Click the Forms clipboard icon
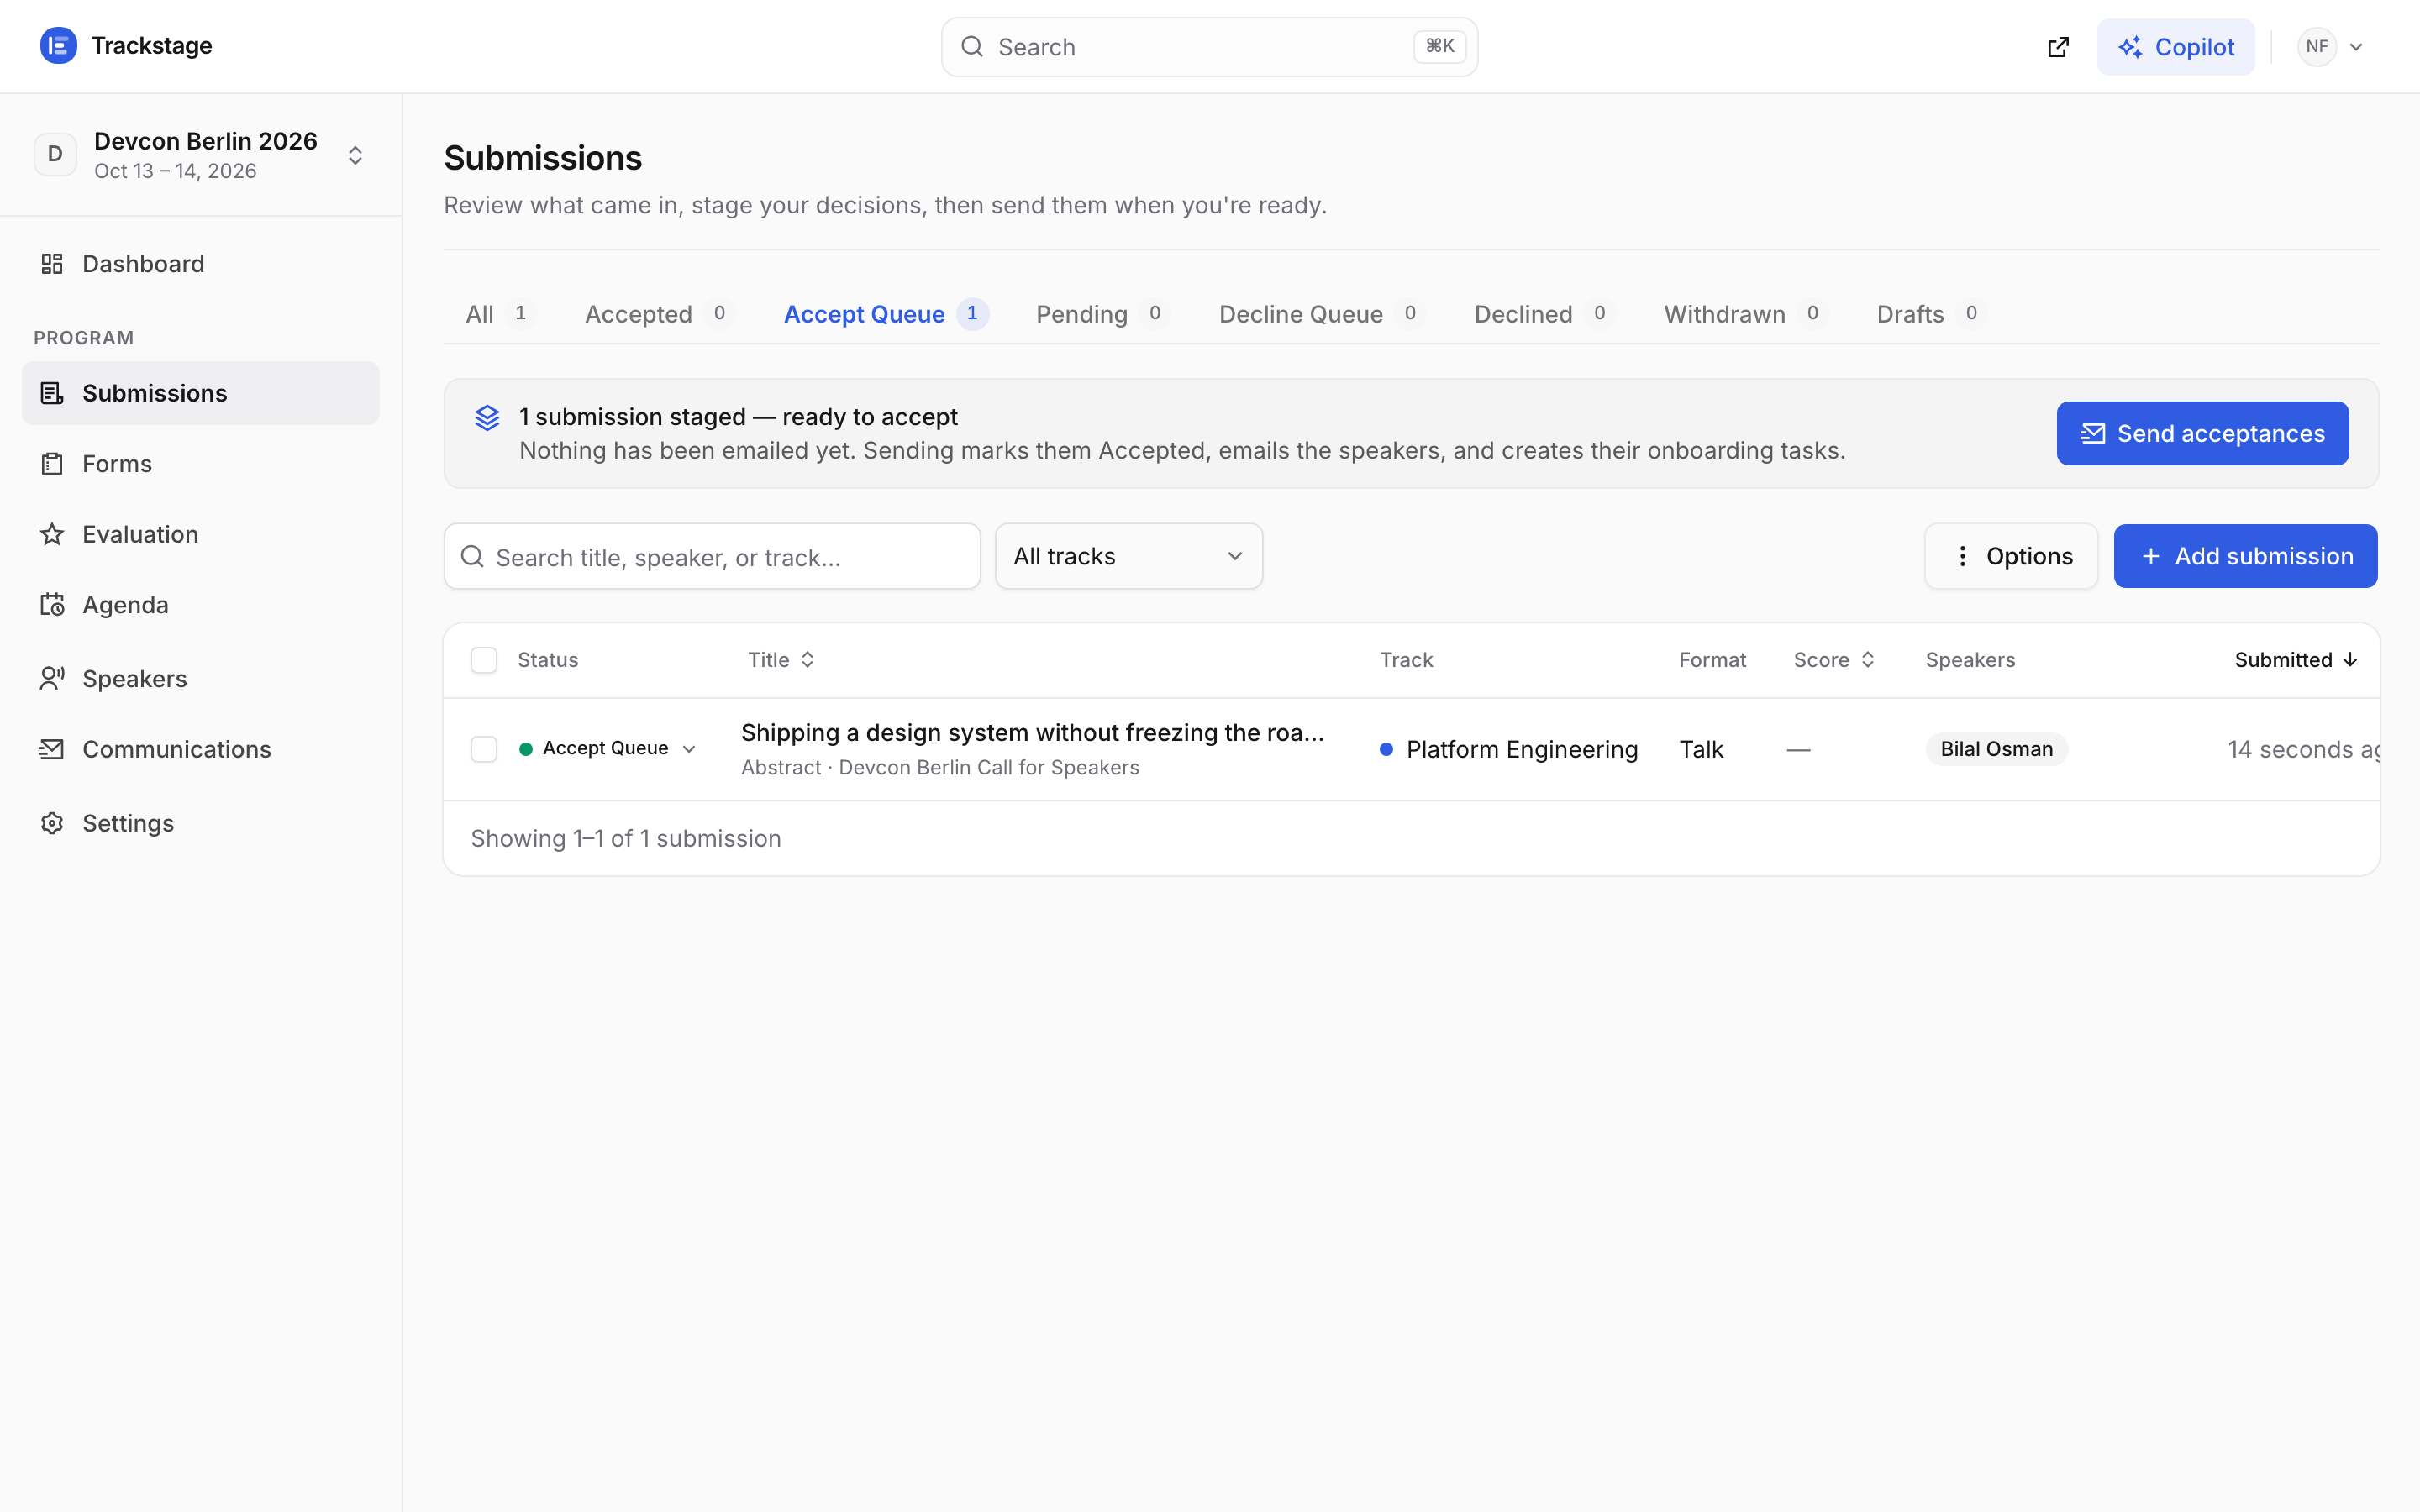This screenshot has height=1512, width=2420. tap(52, 464)
